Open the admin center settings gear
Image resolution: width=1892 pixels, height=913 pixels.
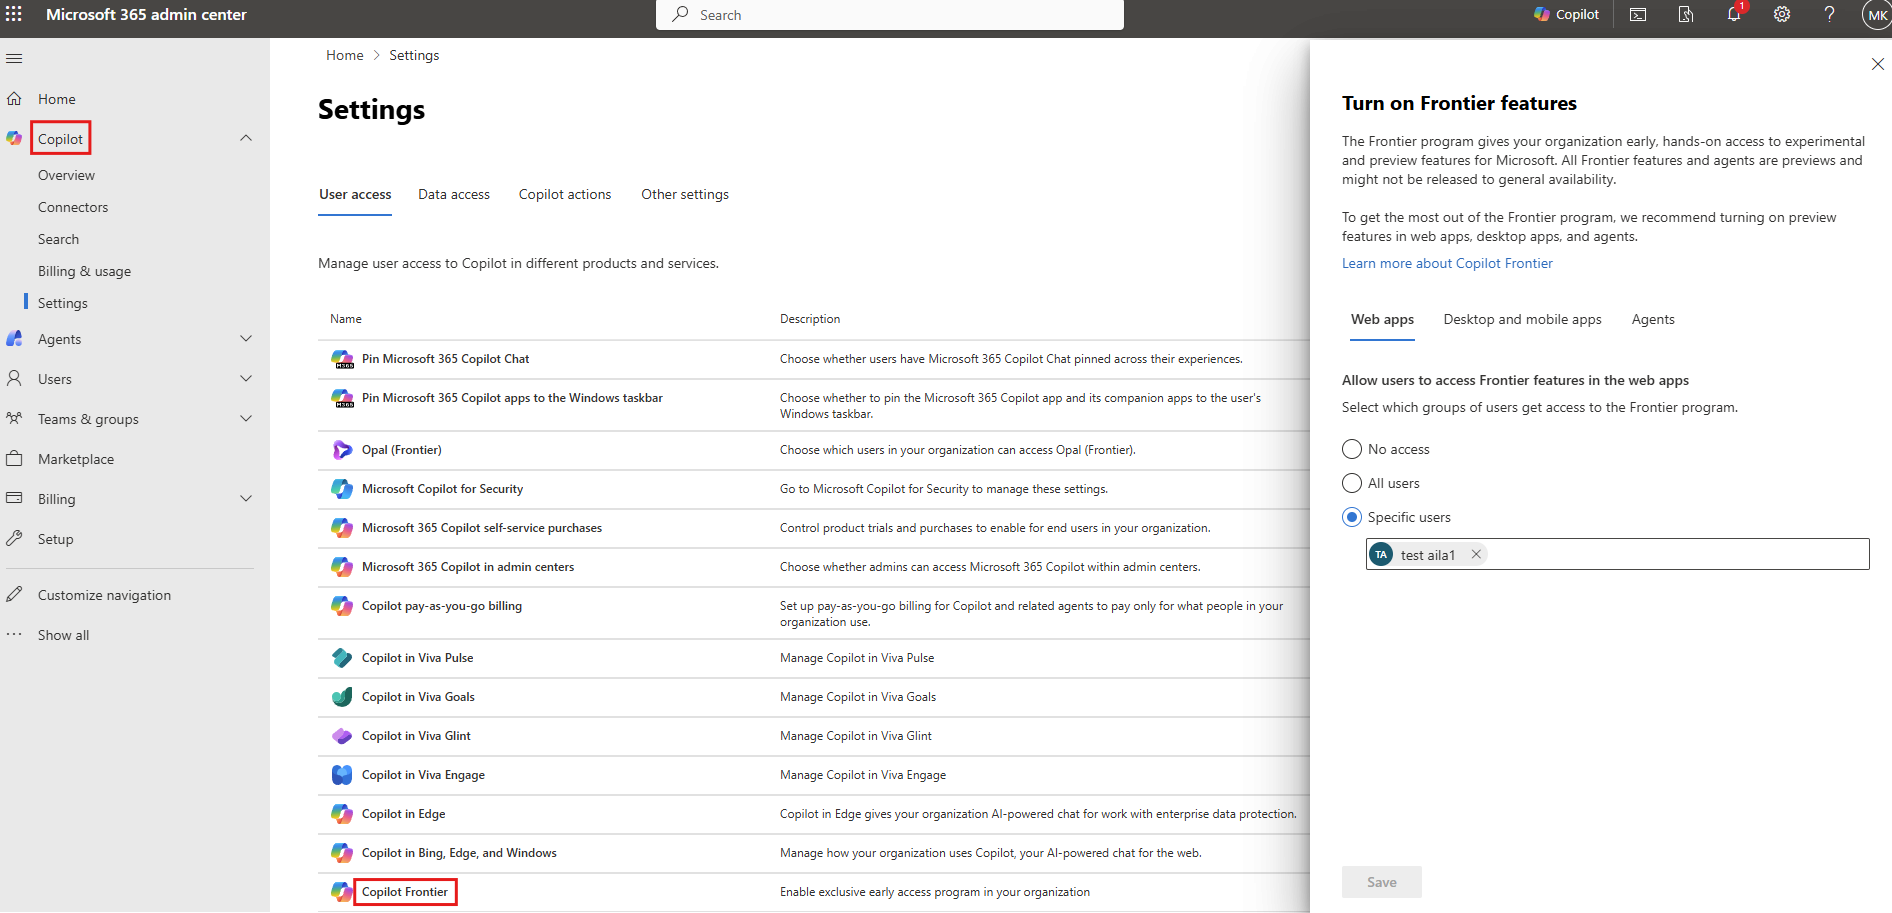point(1781,14)
